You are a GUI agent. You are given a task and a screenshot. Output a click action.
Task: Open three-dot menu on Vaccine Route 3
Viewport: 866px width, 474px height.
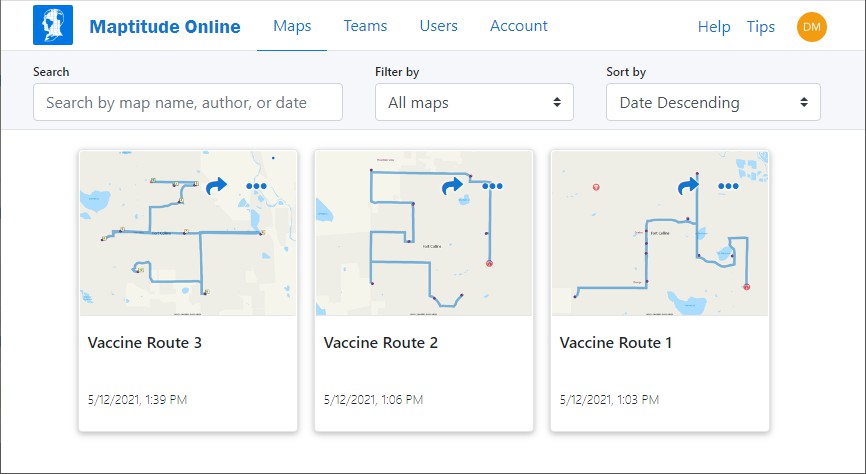256,186
